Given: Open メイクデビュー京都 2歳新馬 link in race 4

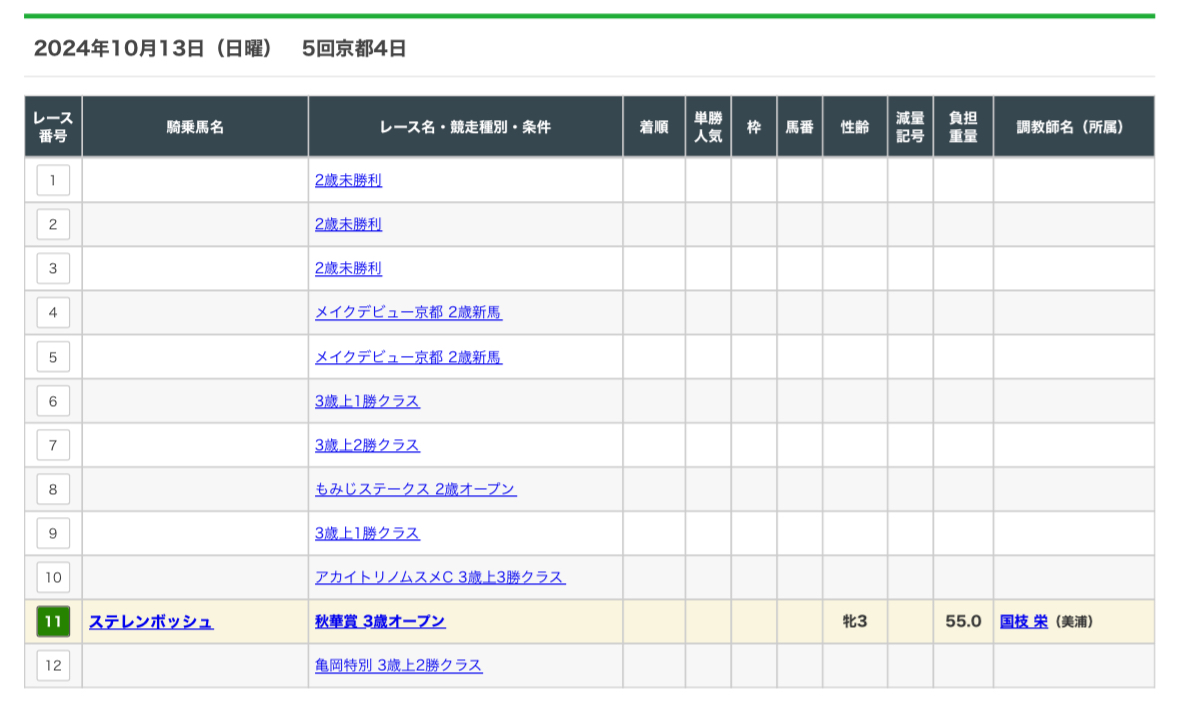Looking at the screenshot, I should [x=408, y=313].
